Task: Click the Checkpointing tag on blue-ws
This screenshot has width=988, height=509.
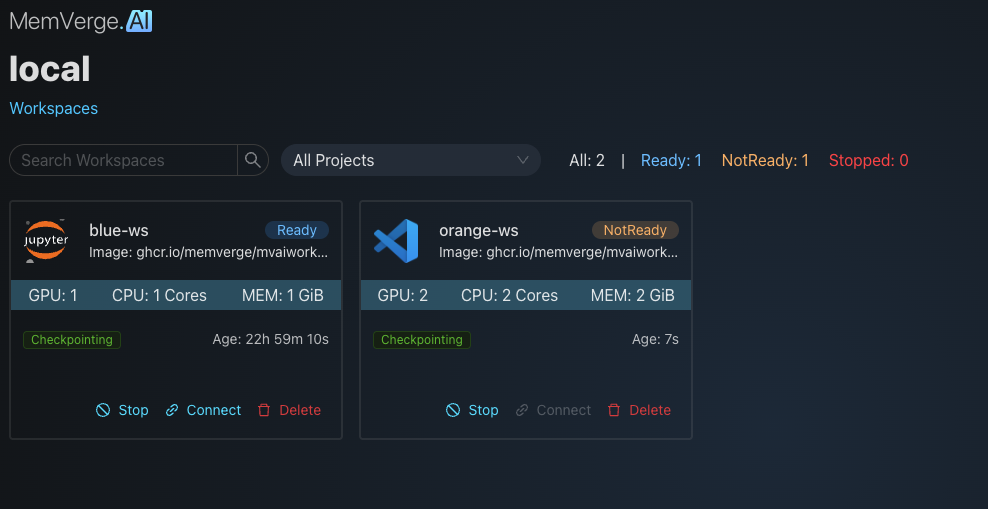Action: coord(72,340)
